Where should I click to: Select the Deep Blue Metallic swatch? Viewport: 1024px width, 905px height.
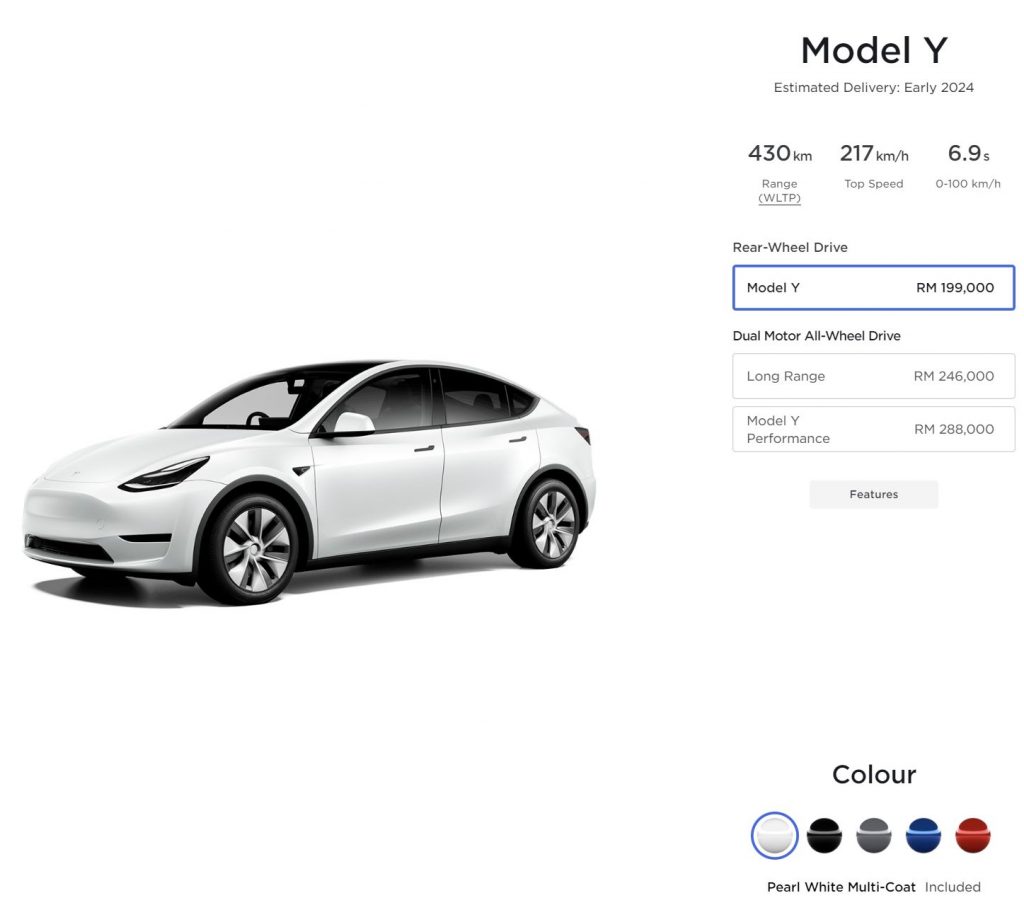coord(923,835)
